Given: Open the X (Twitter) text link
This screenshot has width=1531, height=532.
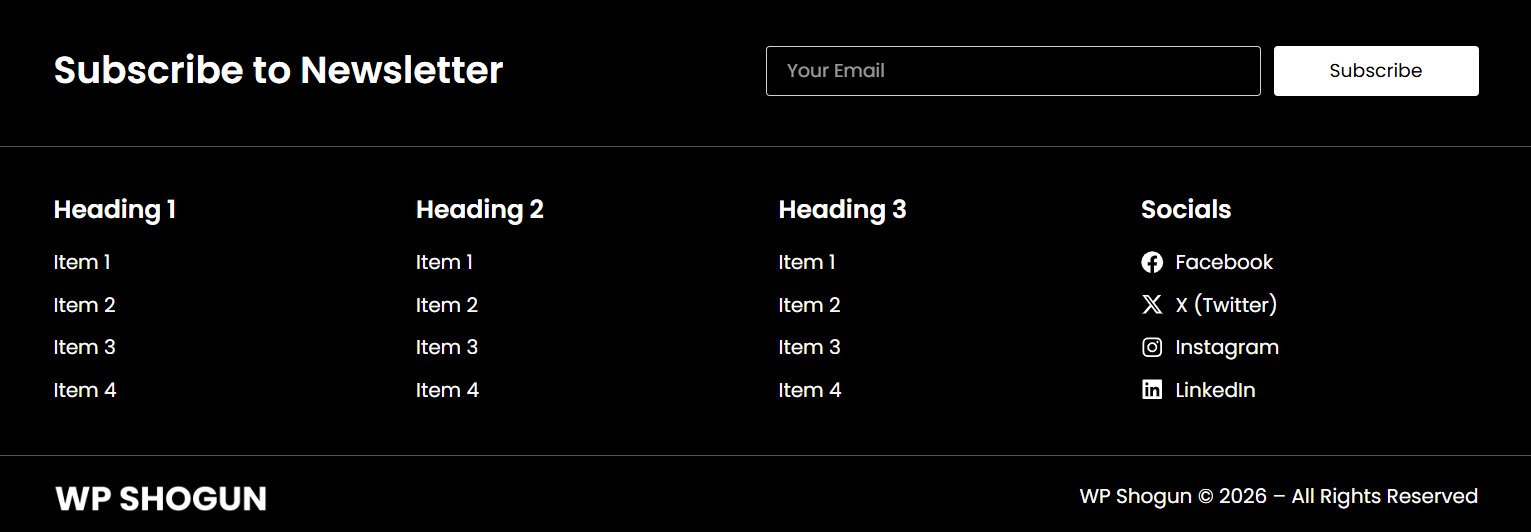Looking at the screenshot, I should 1226,305.
